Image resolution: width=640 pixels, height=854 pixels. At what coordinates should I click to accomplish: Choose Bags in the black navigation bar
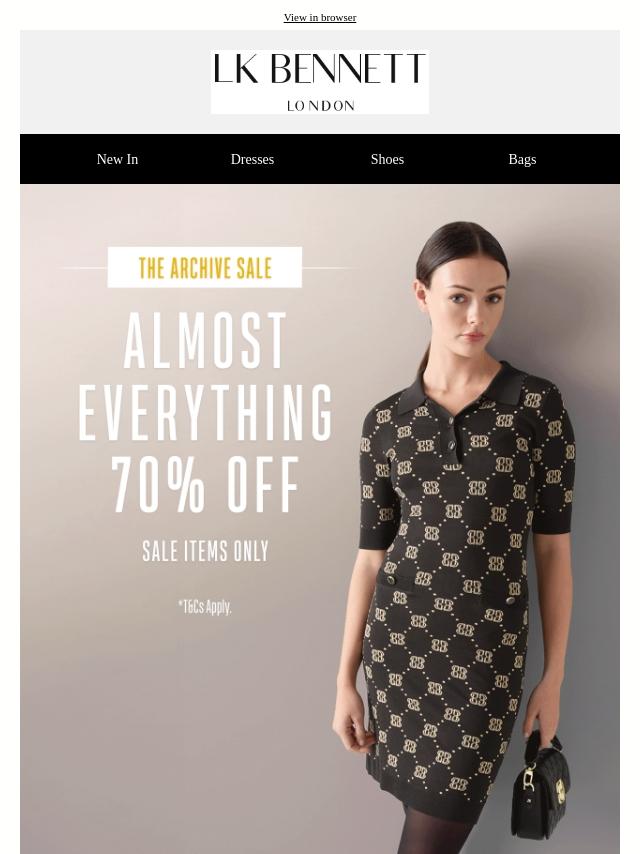522,159
